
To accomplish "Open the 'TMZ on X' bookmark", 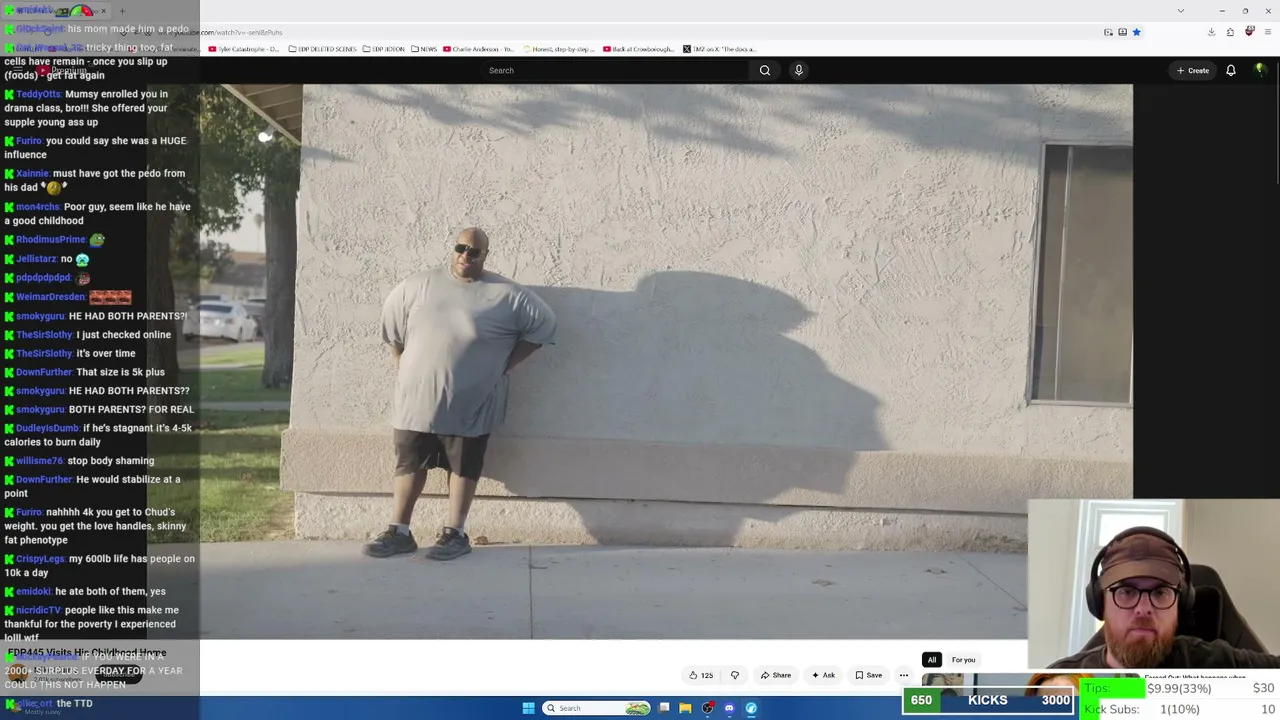I will [720, 49].
